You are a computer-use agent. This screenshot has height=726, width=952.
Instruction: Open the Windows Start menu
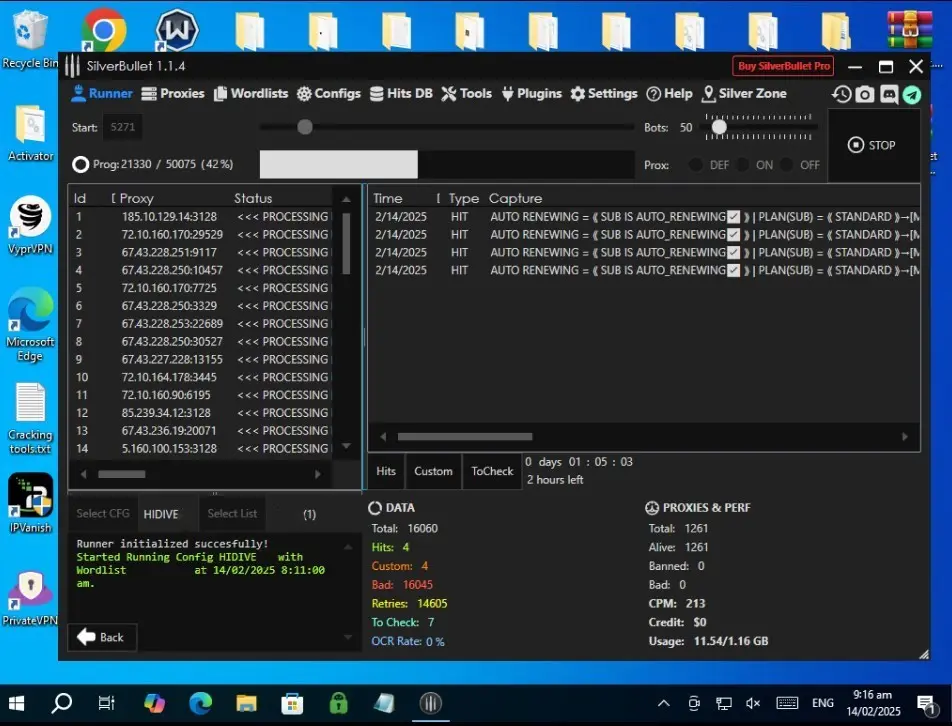(16, 704)
